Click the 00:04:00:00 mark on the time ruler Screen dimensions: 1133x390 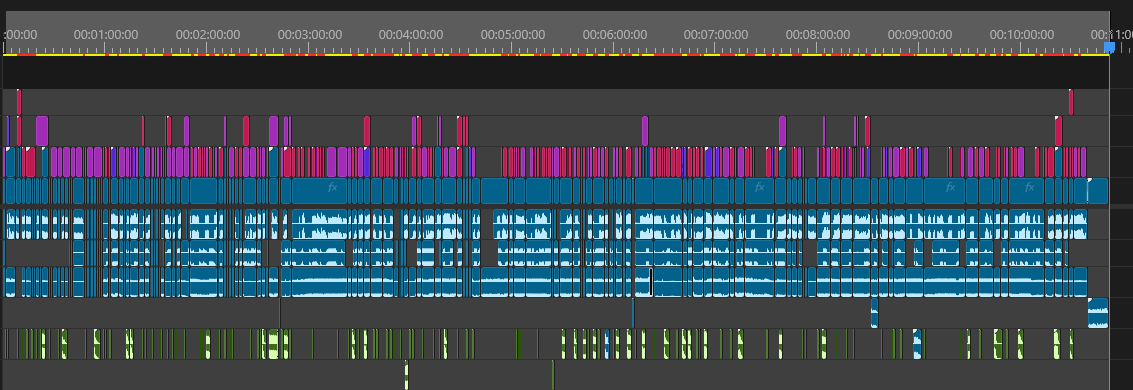point(410,34)
